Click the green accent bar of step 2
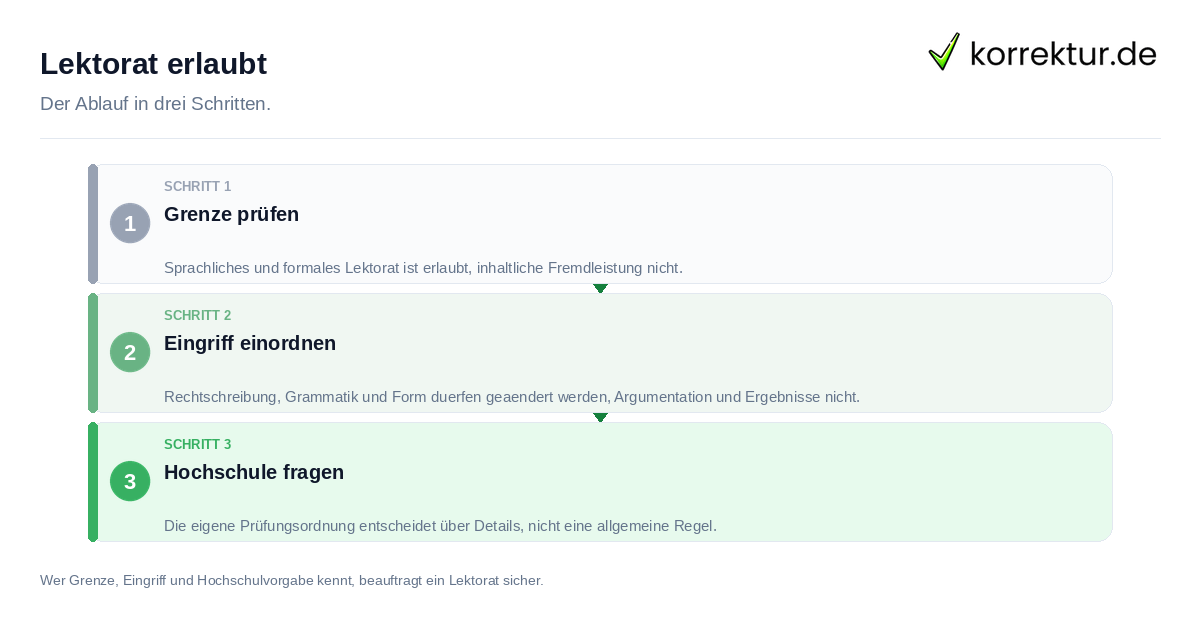The height and width of the screenshot is (630, 1200). (x=93, y=353)
